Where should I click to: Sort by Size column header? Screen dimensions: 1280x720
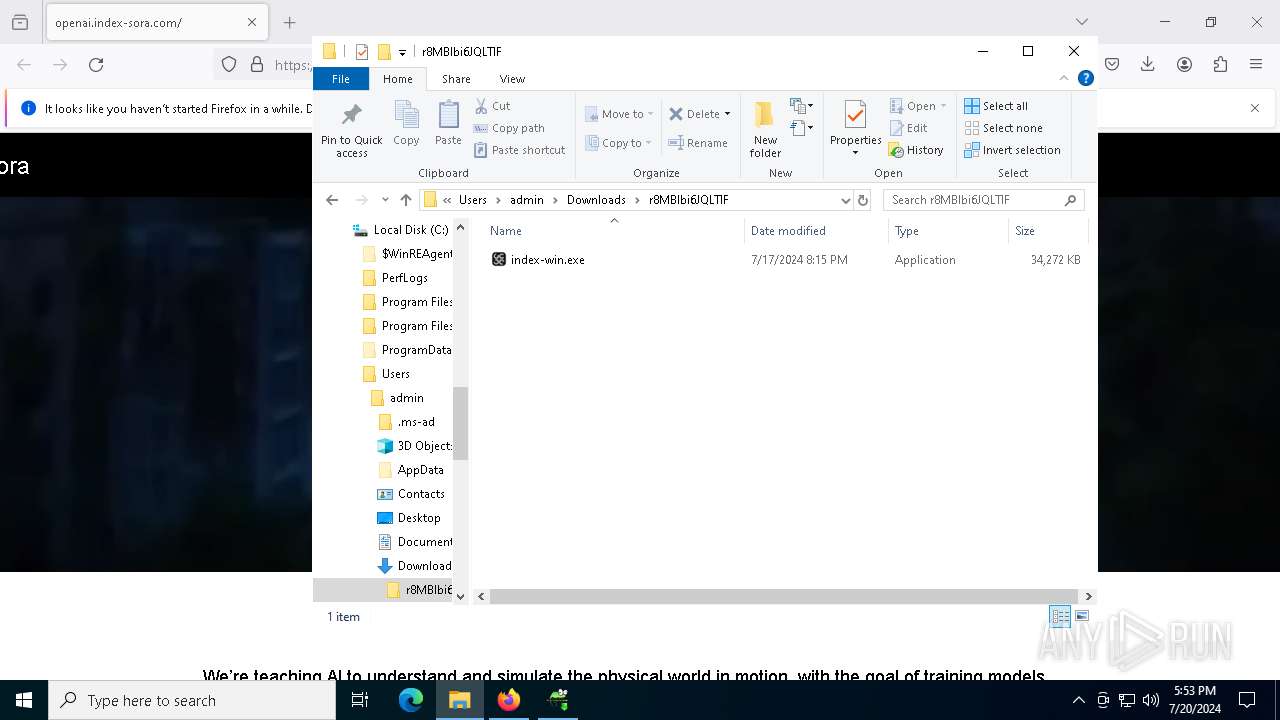coord(1048,231)
